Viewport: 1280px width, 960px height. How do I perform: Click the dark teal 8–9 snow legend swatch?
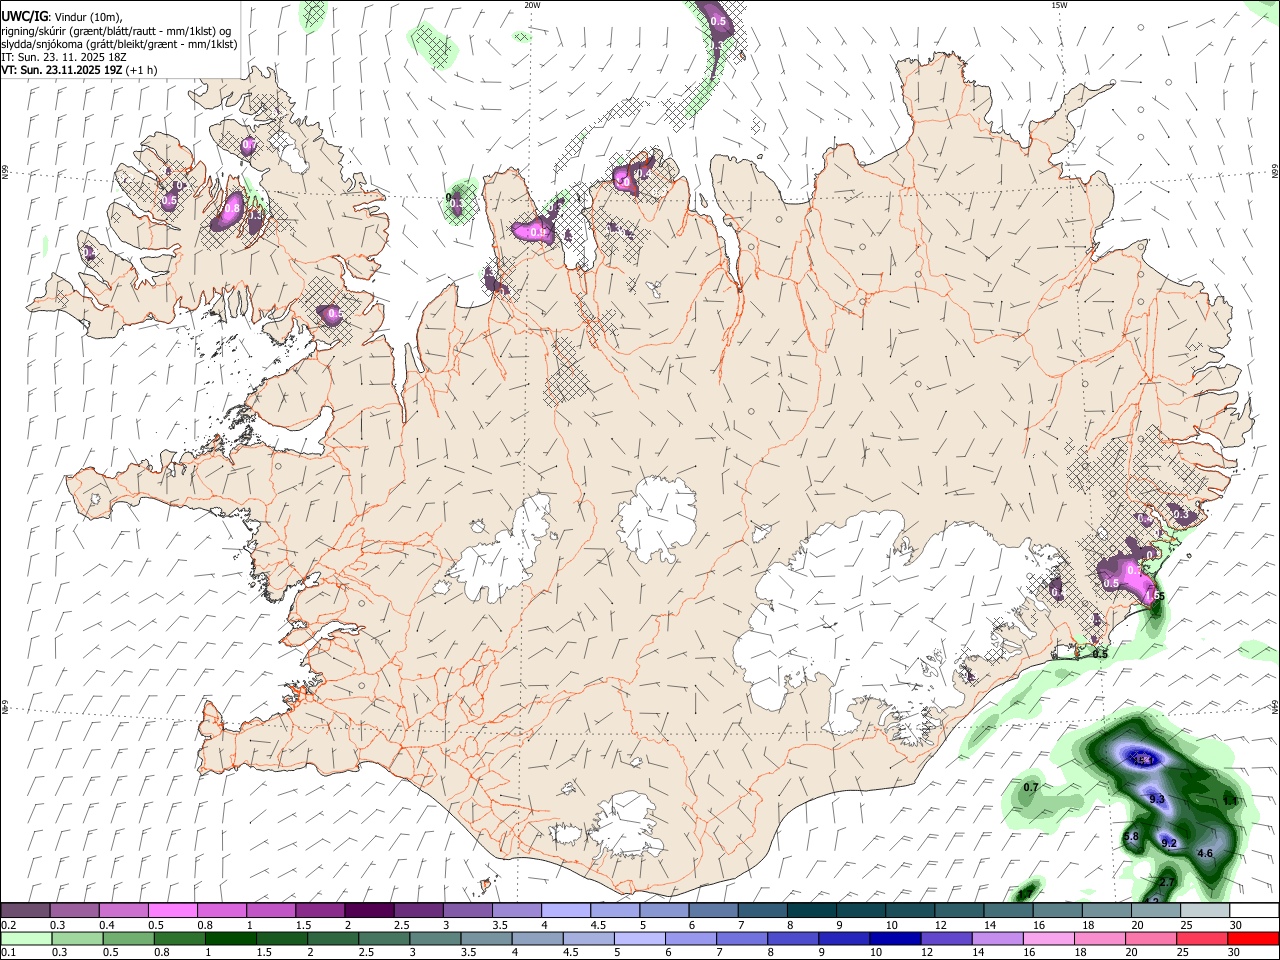coord(811,911)
